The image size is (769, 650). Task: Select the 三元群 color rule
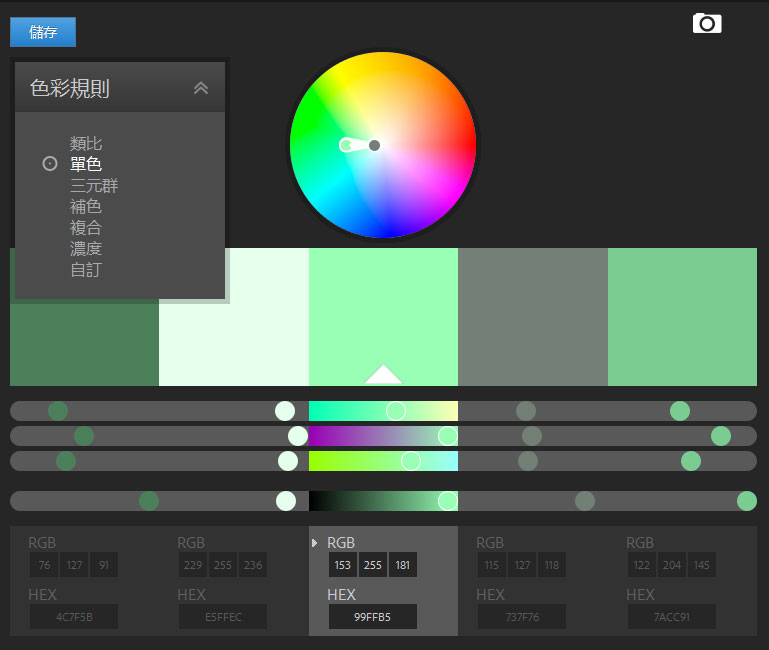point(94,185)
